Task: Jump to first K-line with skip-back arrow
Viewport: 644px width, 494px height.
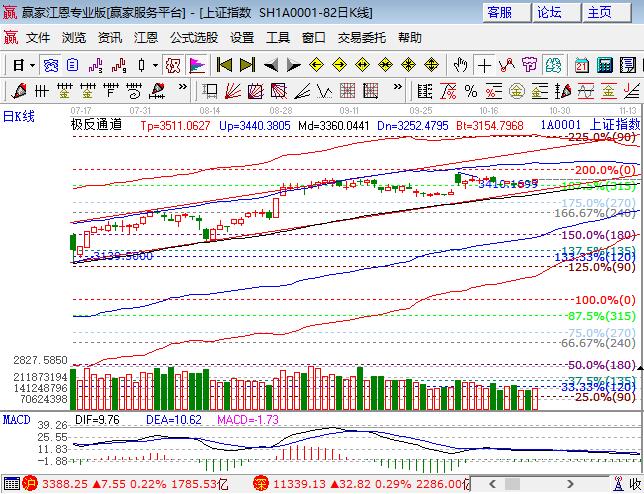Action: tap(224, 65)
